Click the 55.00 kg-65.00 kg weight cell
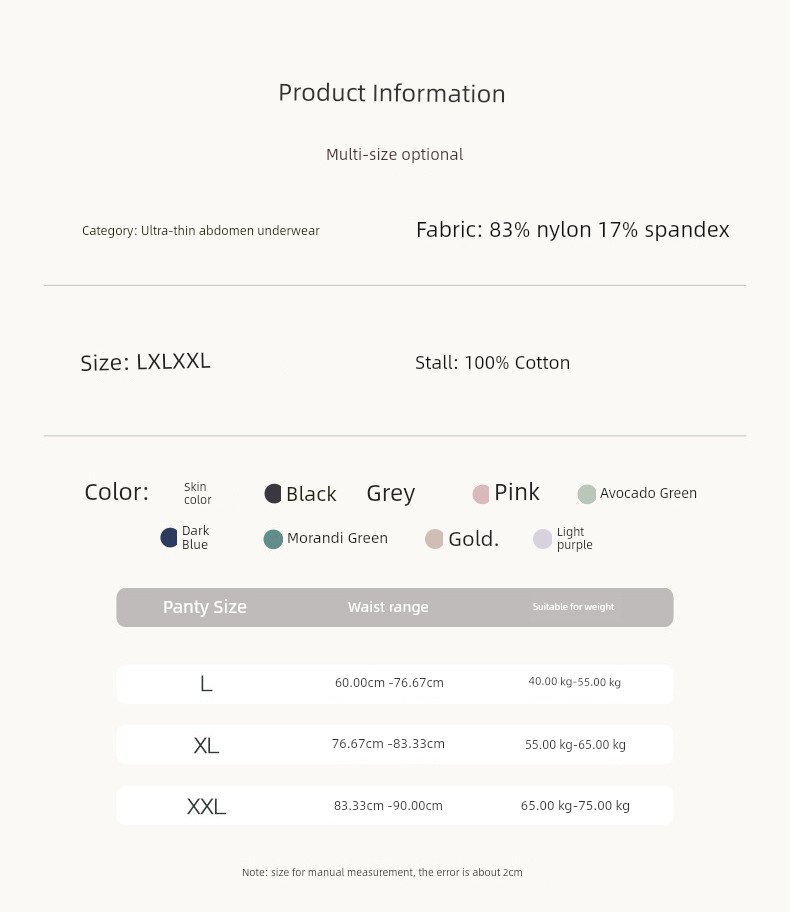This screenshot has width=790, height=912. coord(575,744)
